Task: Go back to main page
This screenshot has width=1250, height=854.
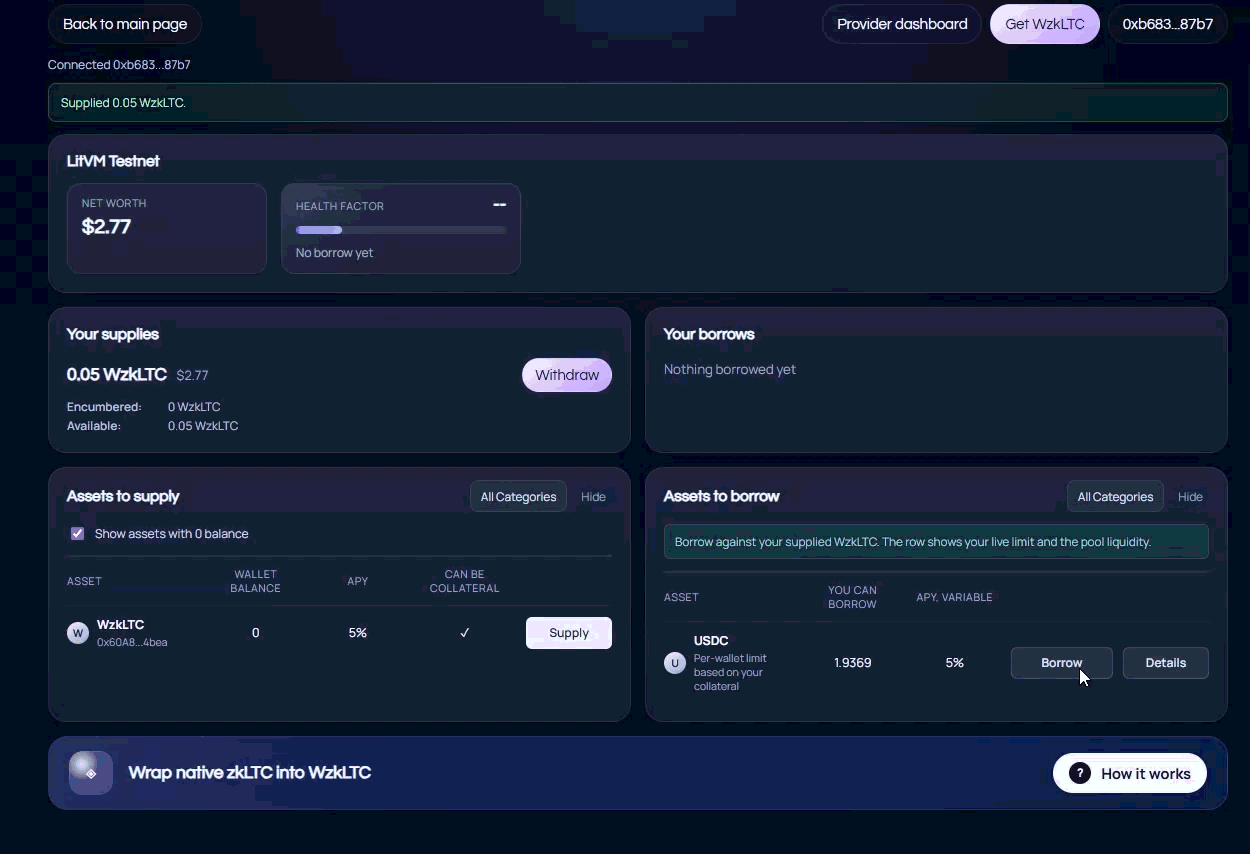Action: click(125, 24)
